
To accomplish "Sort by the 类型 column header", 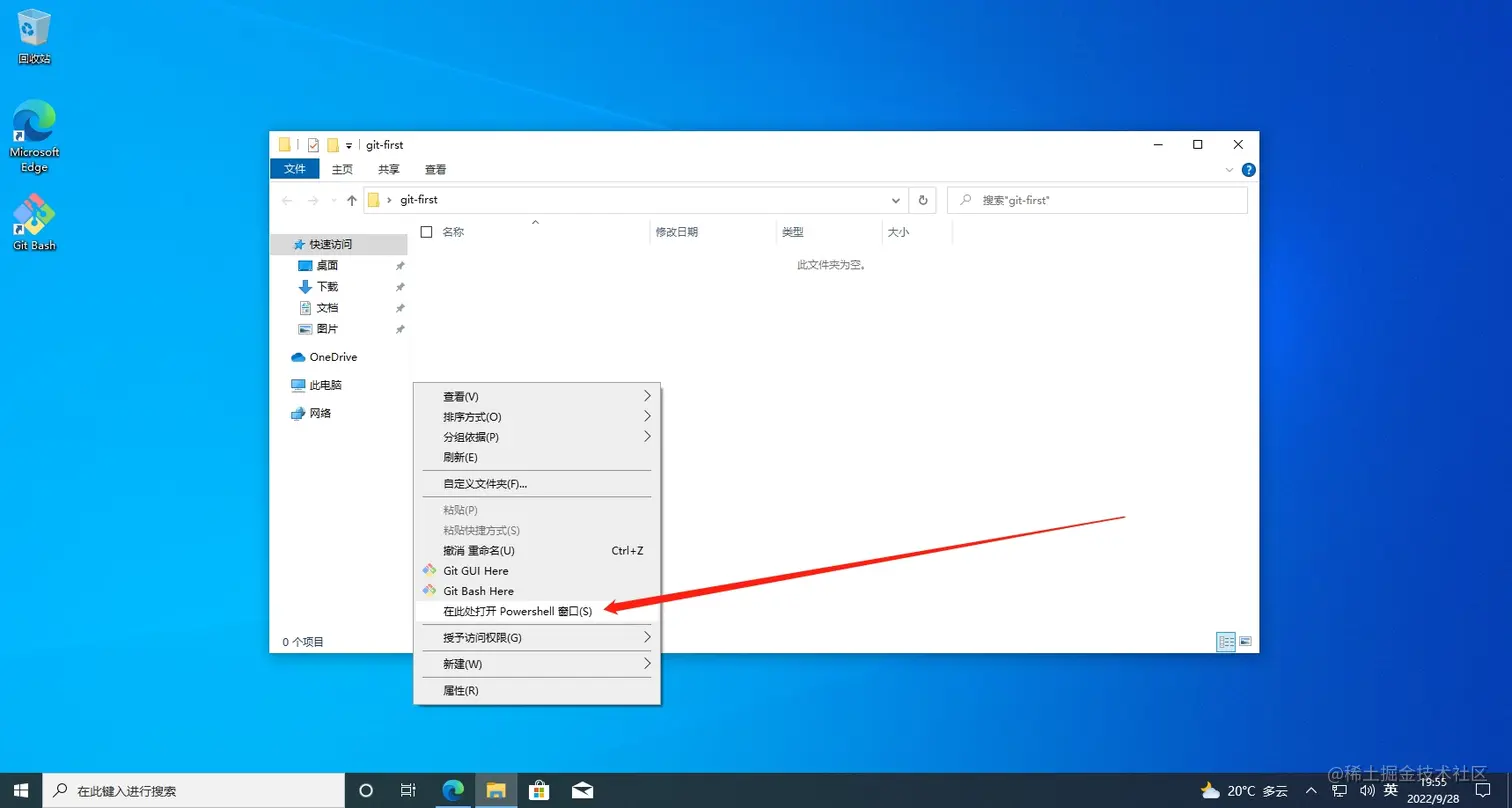I will point(793,232).
